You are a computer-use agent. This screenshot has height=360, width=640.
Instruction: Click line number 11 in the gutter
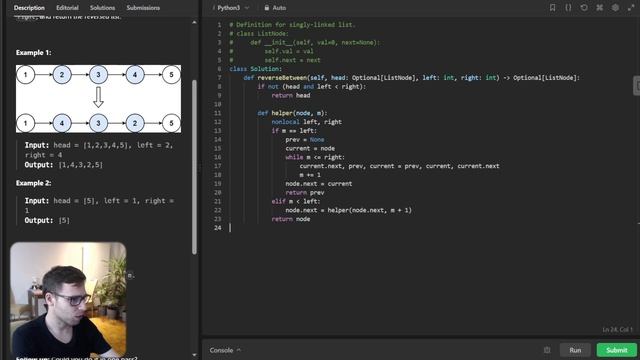pyautogui.click(x=218, y=113)
